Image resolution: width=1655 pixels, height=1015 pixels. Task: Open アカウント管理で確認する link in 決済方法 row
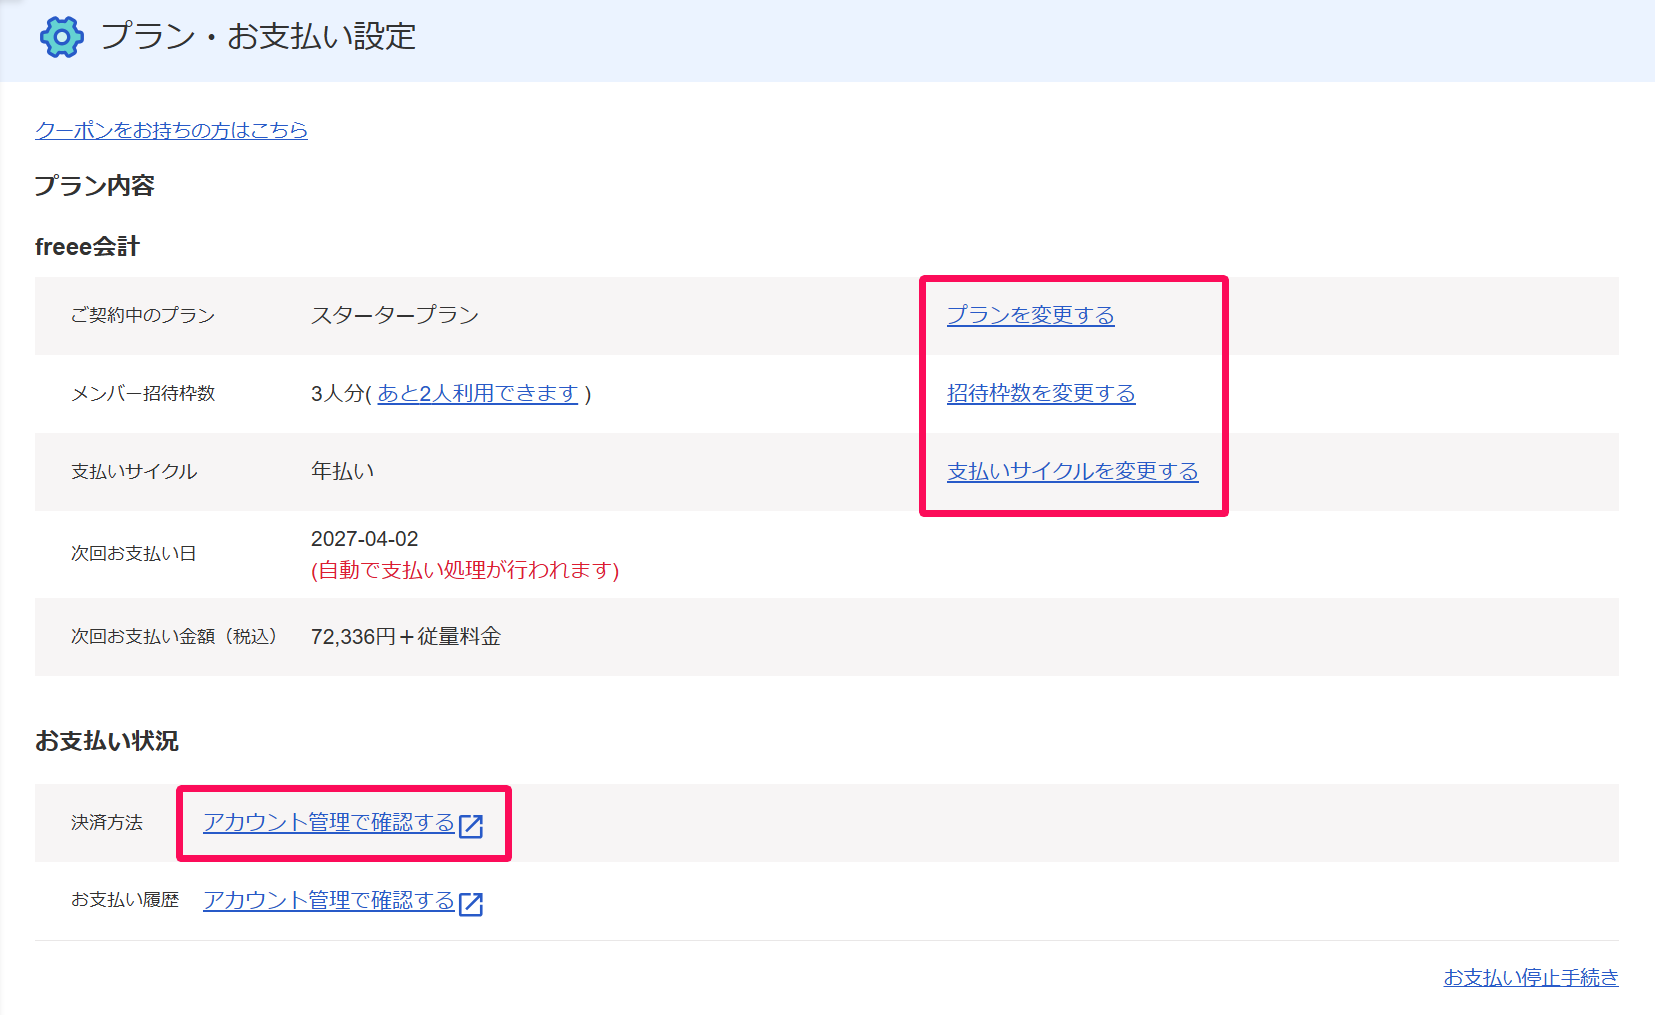click(x=329, y=822)
